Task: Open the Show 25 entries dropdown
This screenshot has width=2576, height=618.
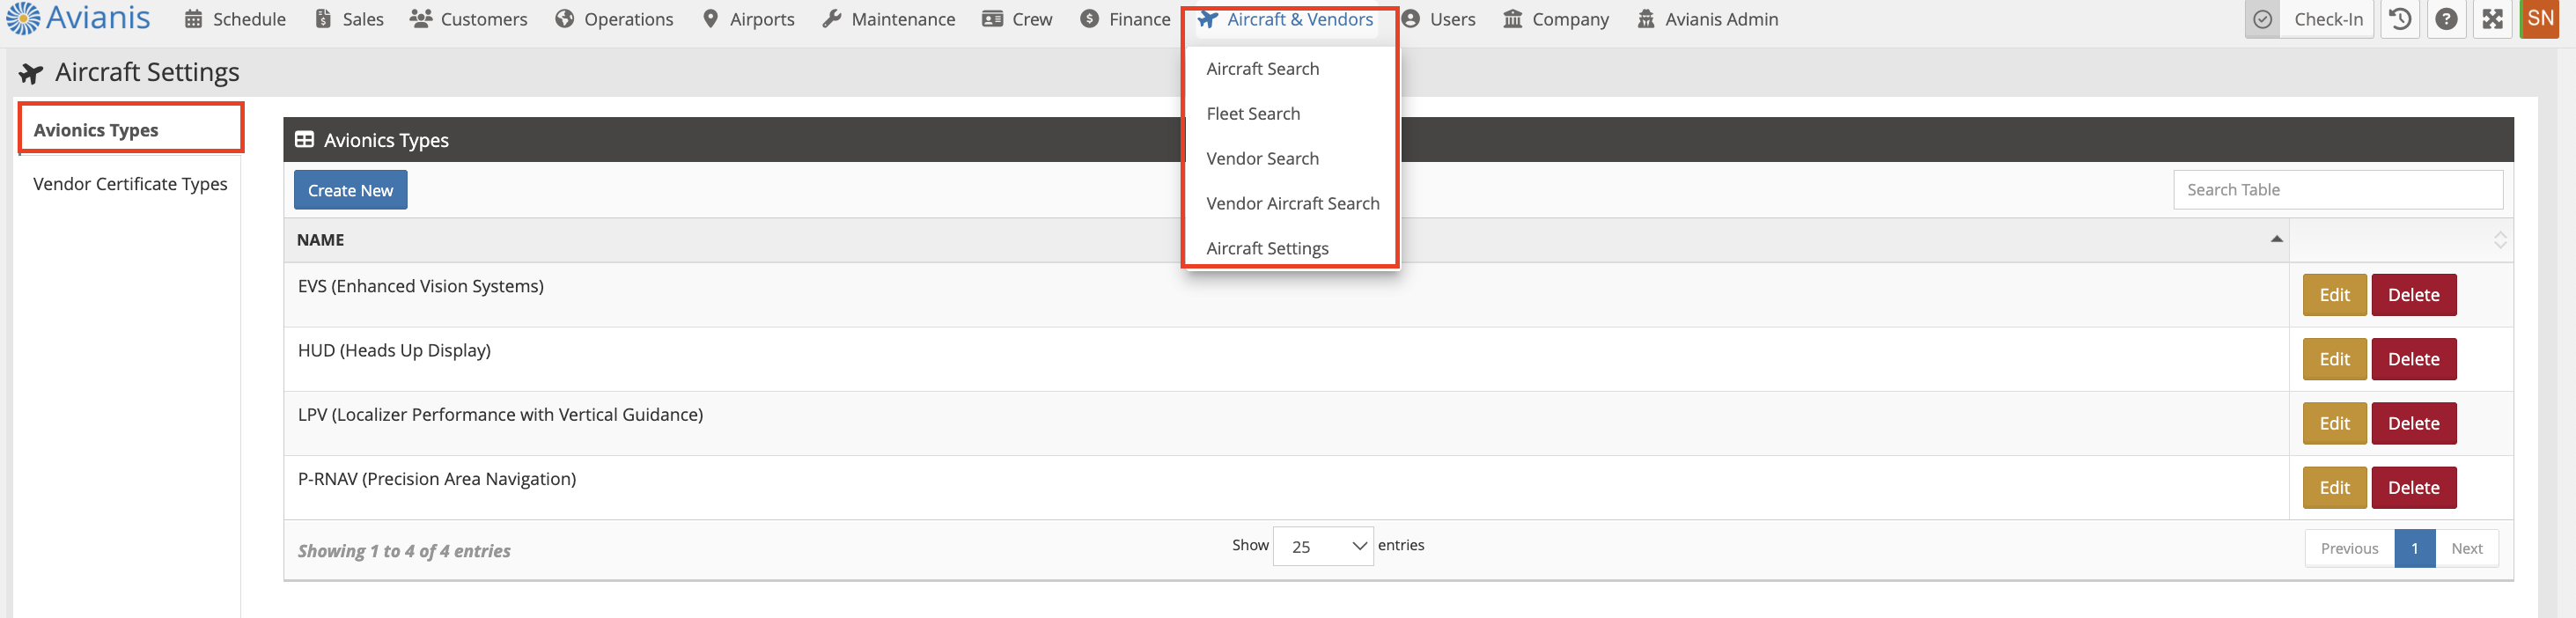Action: [x=1323, y=546]
